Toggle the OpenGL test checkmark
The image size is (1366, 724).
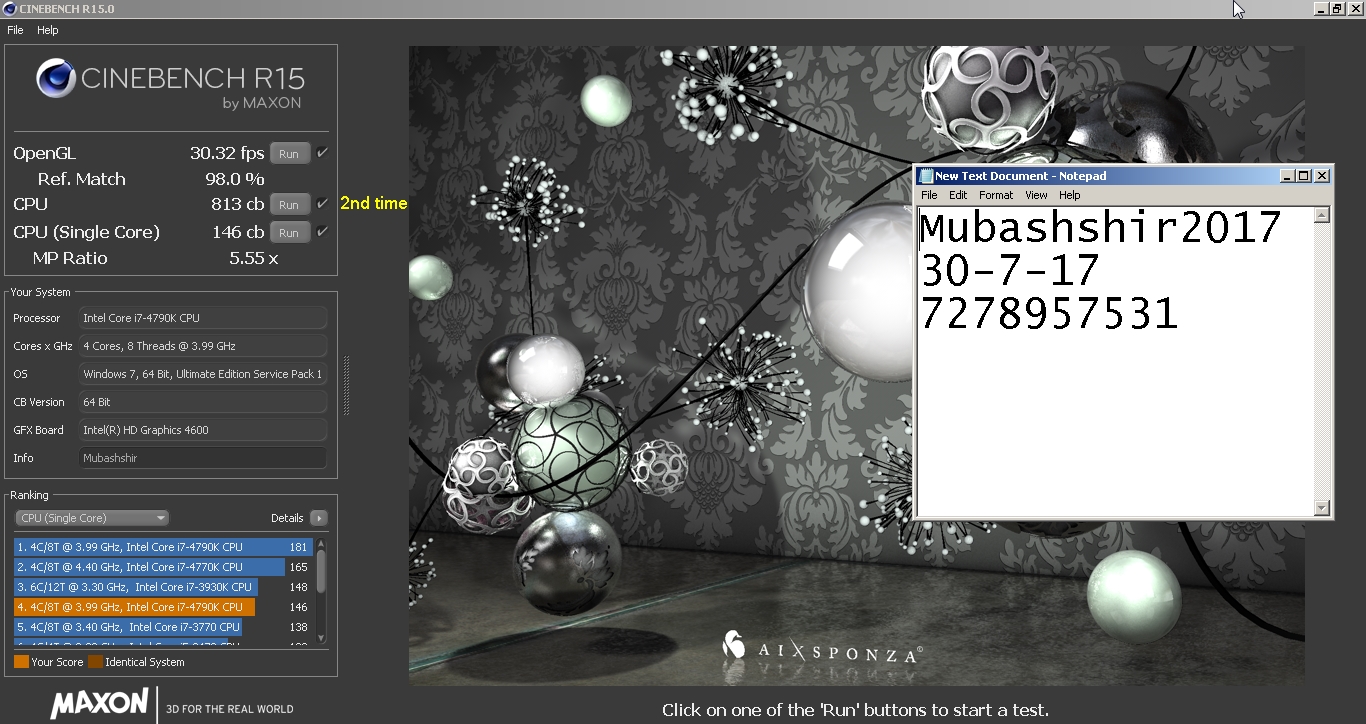tap(322, 153)
